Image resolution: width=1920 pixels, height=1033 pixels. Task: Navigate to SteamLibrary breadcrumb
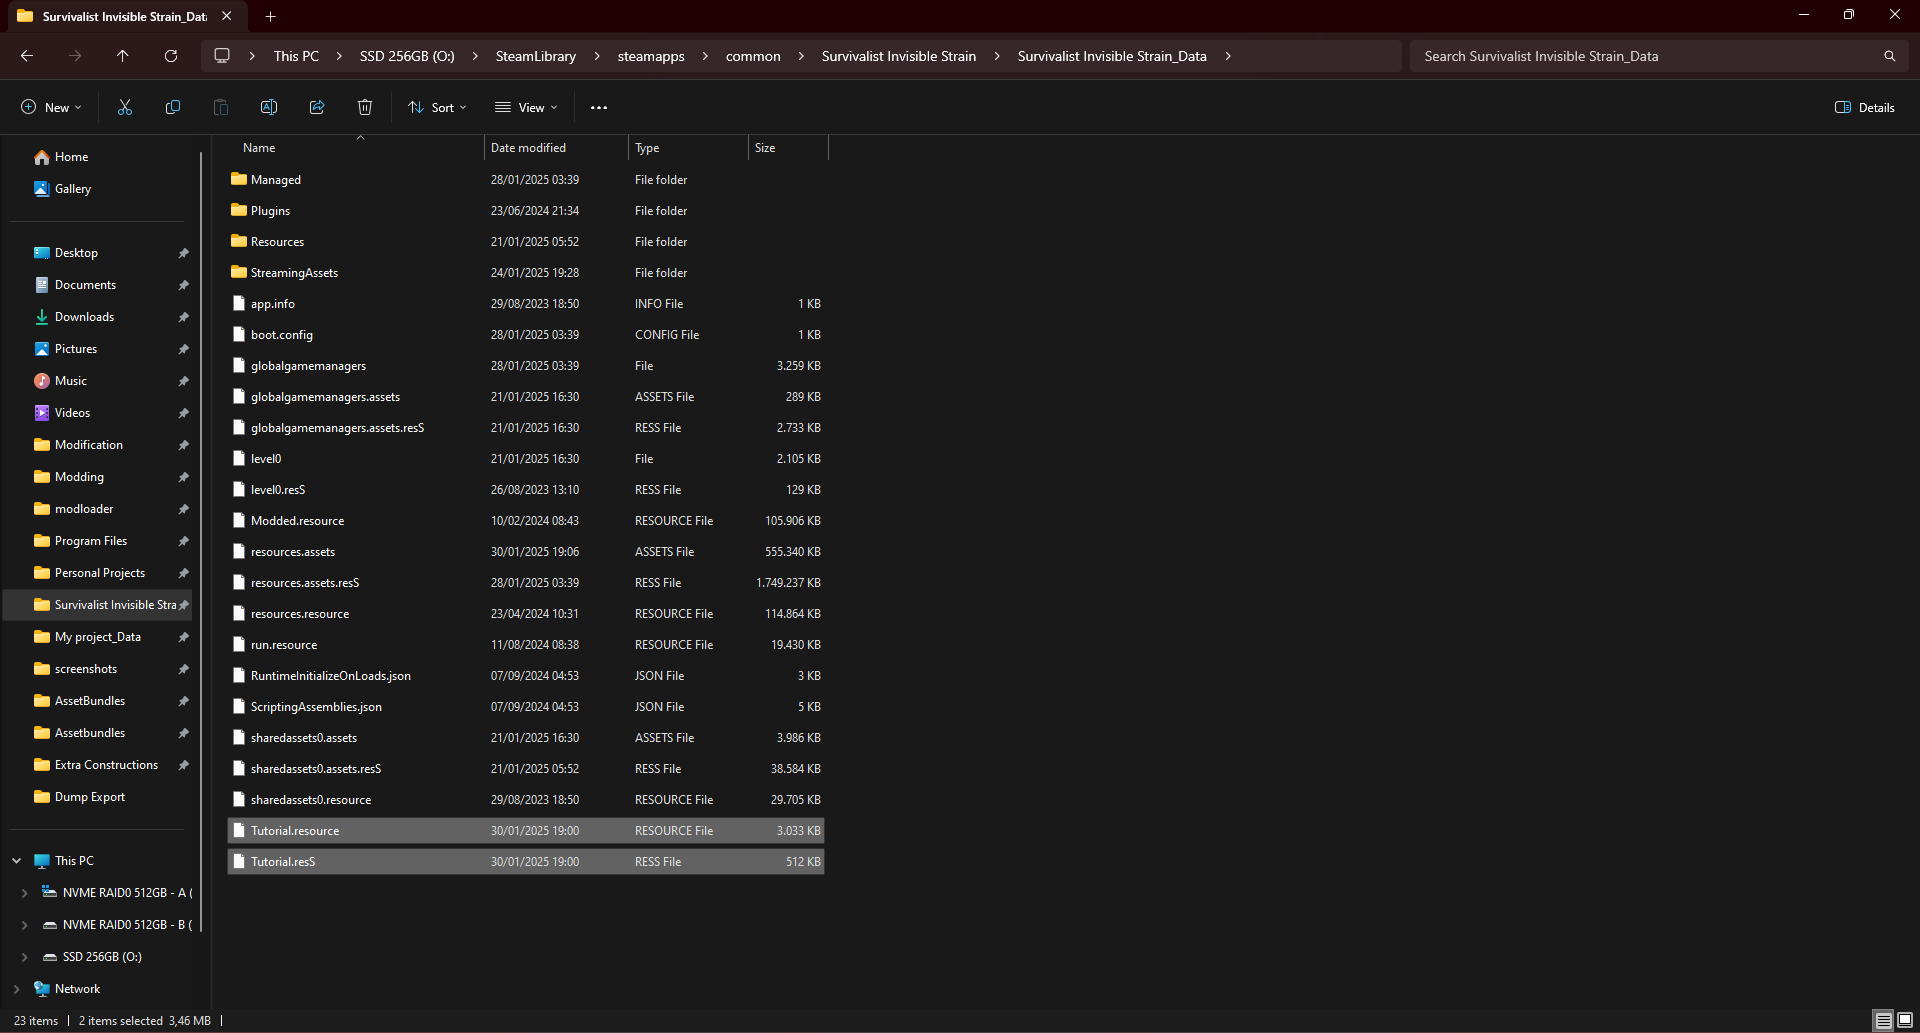(536, 56)
